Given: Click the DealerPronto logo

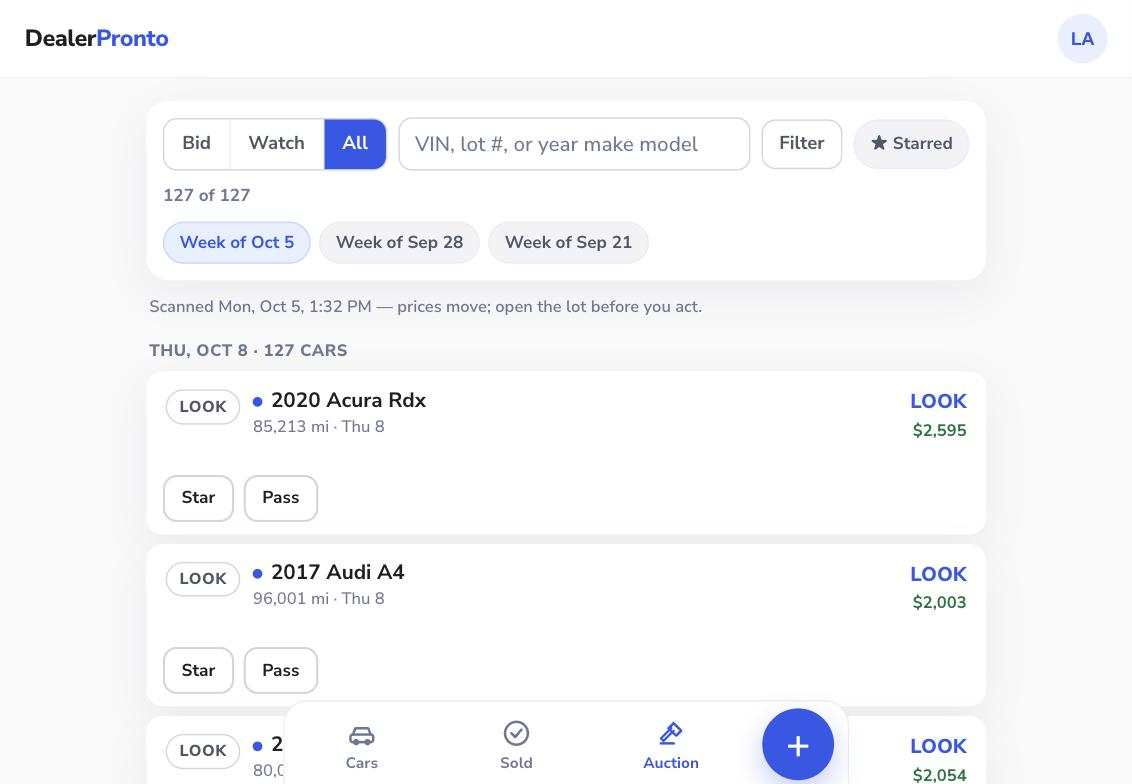Looking at the screenshot, I should tap(97, 38).
